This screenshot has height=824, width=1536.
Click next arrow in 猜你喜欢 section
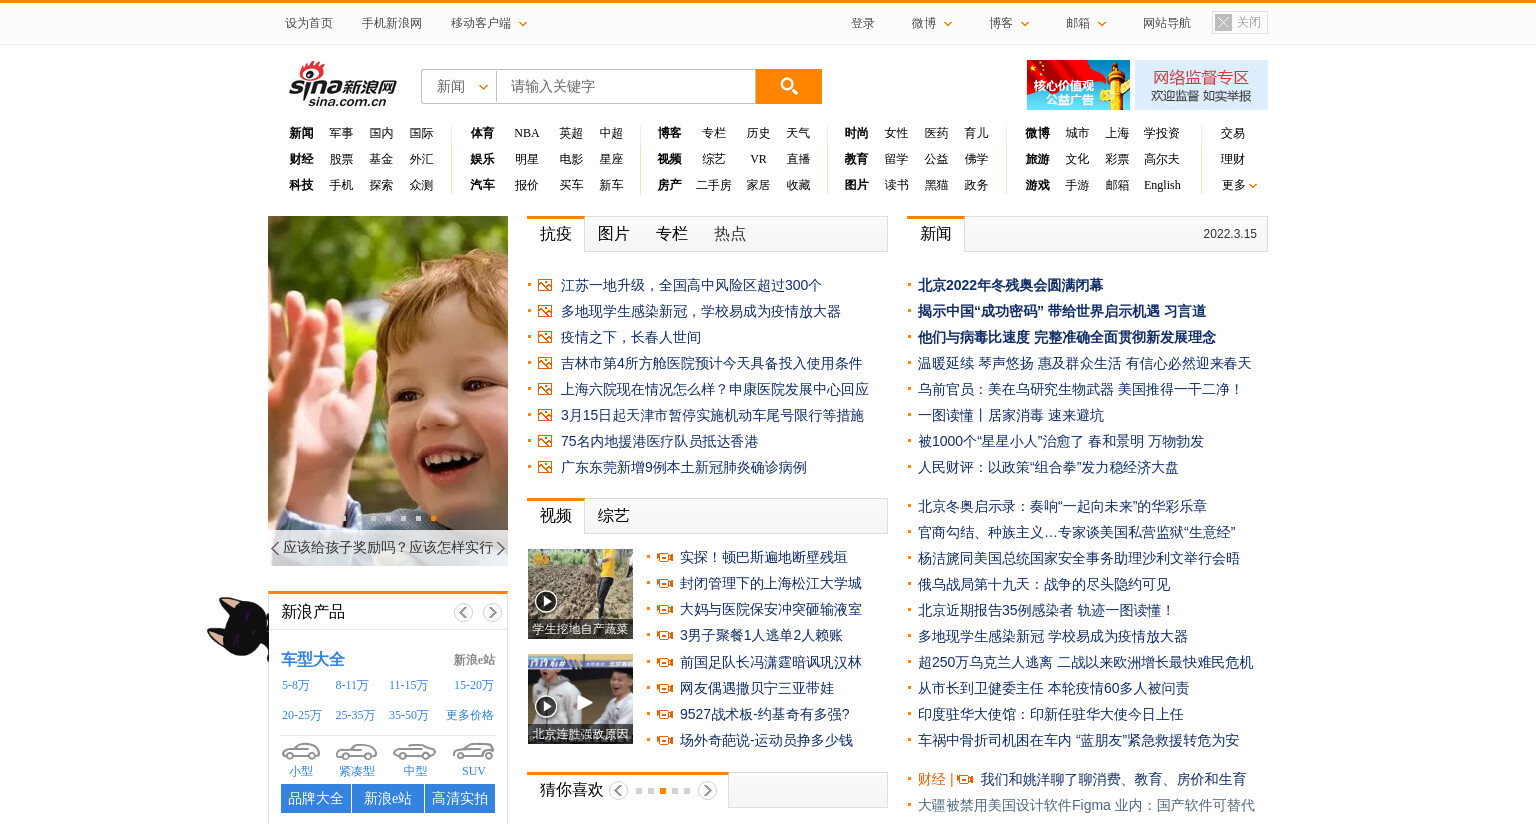pos(707,790)
